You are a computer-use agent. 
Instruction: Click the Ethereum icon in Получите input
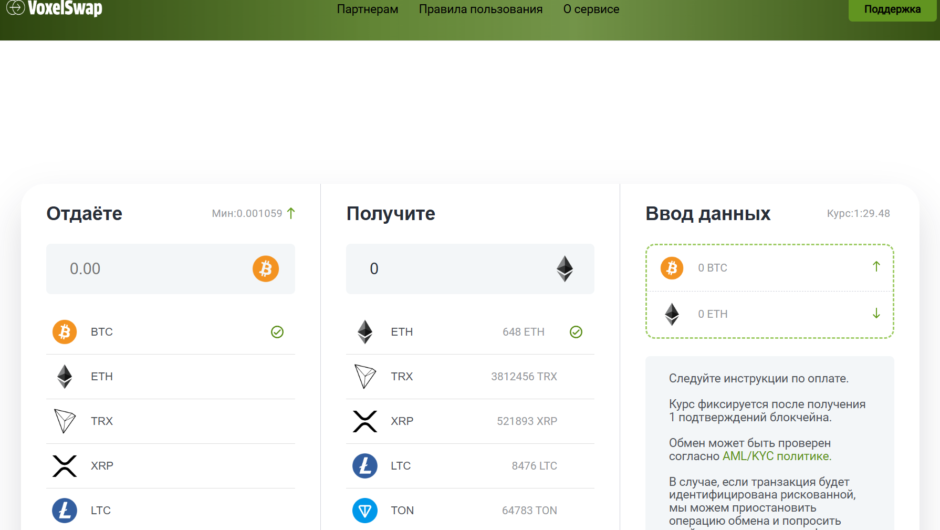(x=565, y=269)
